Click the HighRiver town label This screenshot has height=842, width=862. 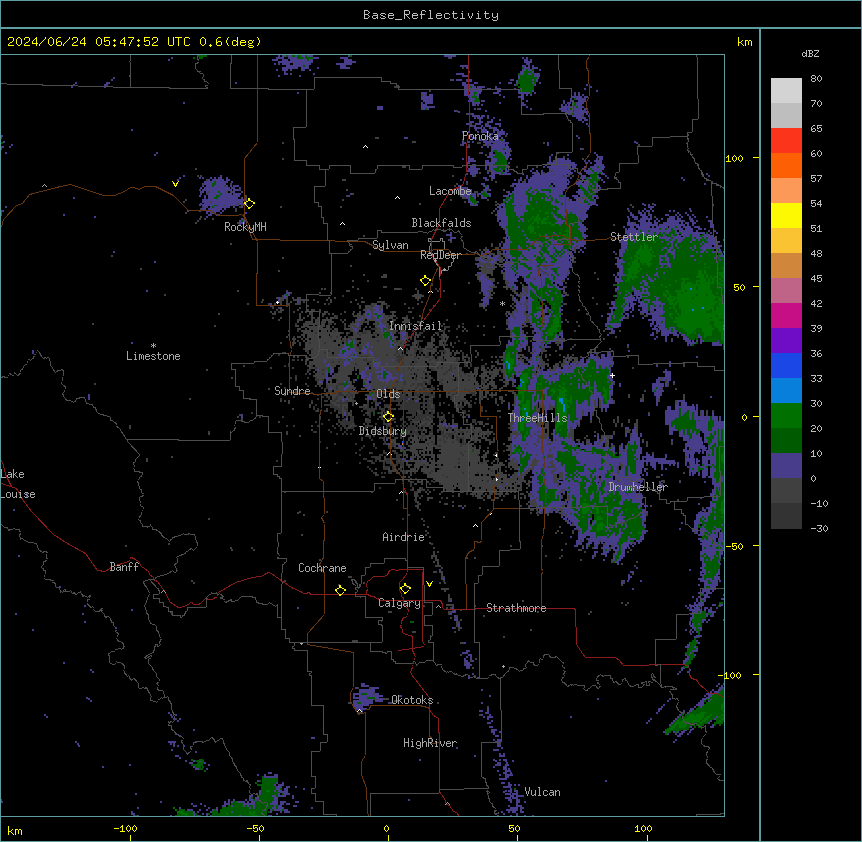coord(430,743)
